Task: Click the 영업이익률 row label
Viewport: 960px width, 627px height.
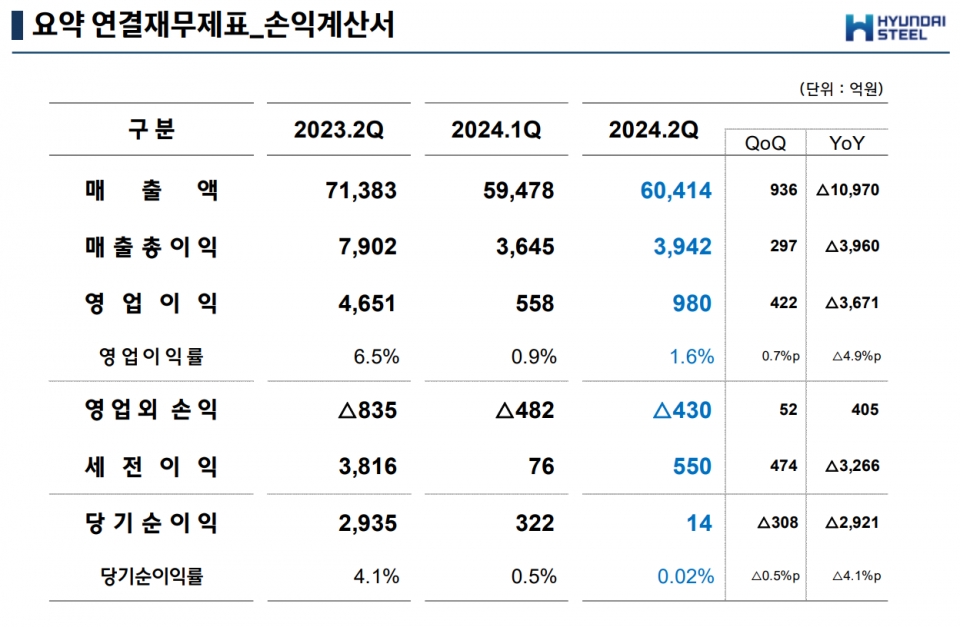Action: [x=151, y=356]
